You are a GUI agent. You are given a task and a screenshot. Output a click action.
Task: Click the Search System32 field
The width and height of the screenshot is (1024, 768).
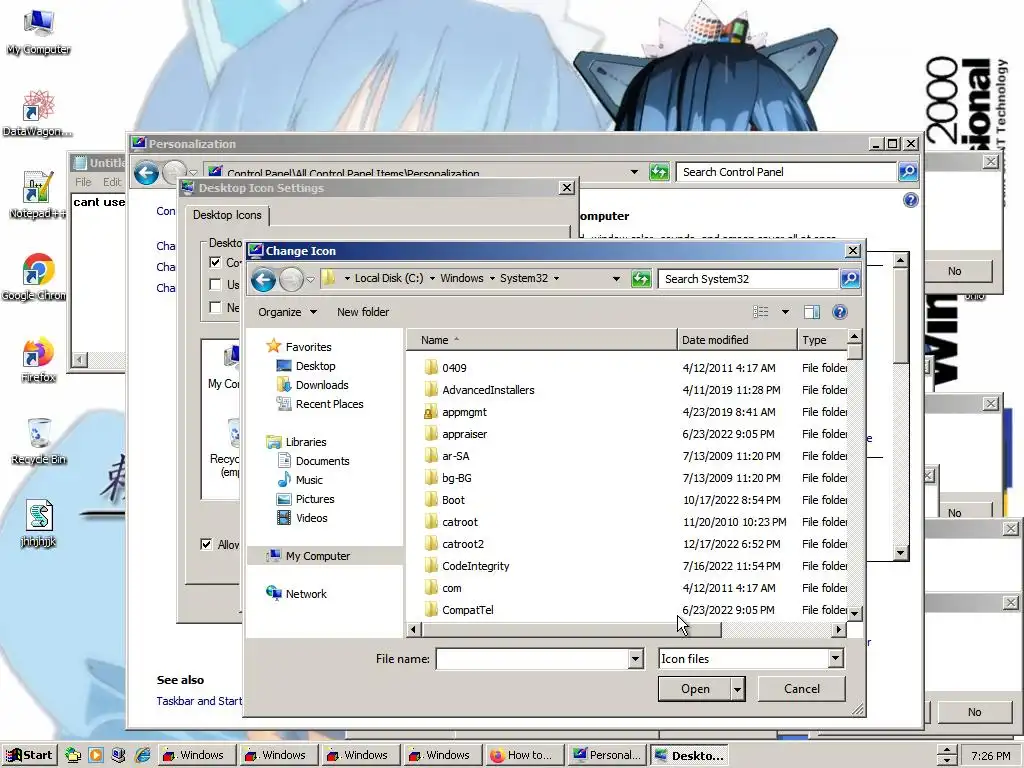[x=748, y=279]
